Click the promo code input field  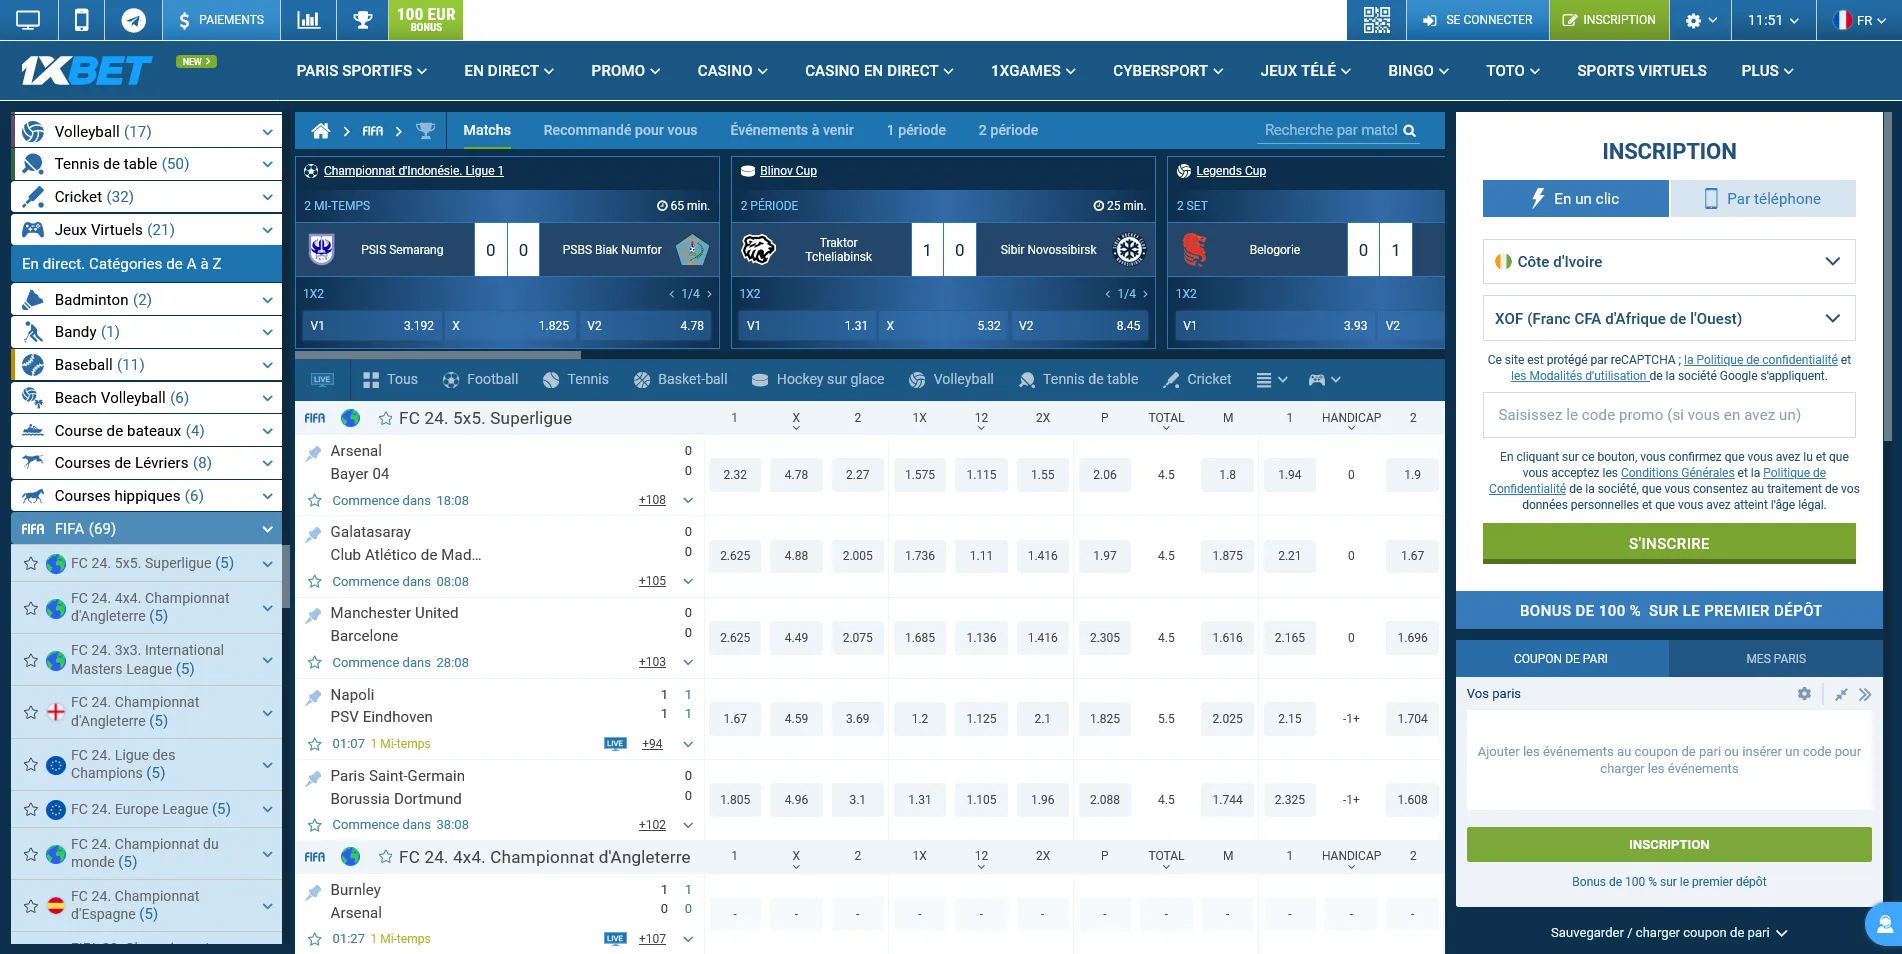[x=1668, y=415]
